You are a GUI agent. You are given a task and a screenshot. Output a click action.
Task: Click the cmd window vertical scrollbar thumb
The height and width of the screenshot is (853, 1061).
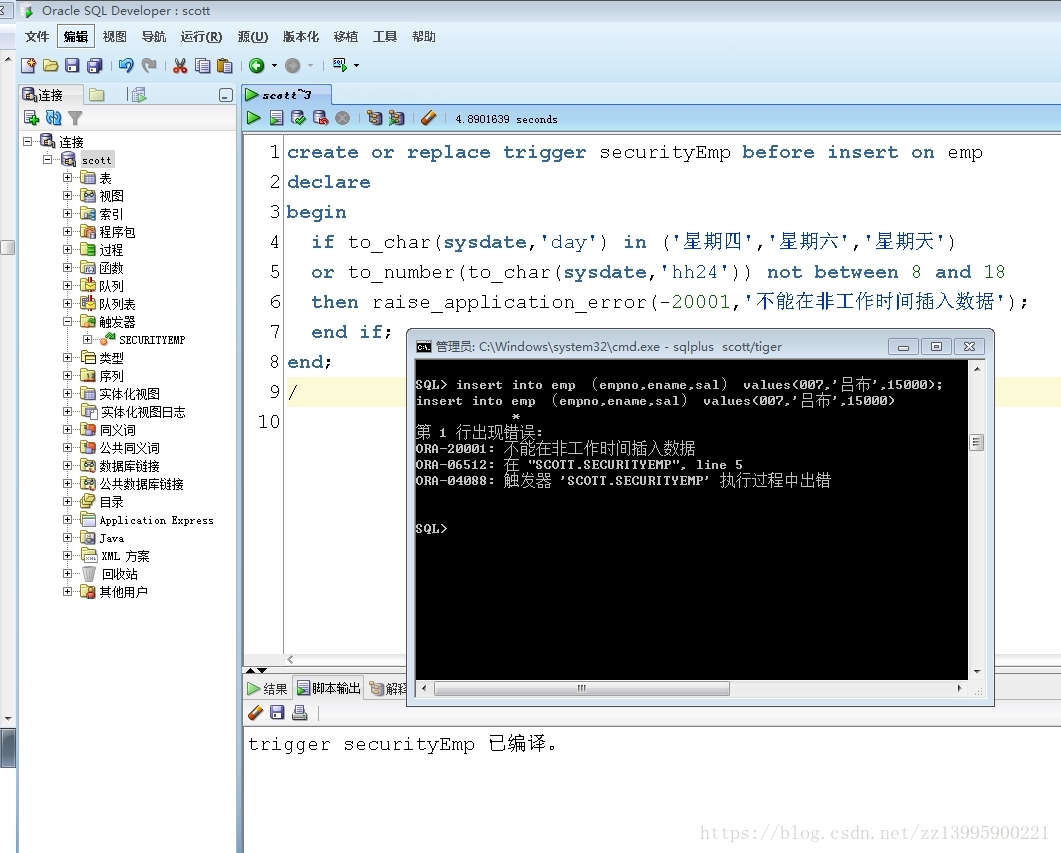tap(976, 442)
